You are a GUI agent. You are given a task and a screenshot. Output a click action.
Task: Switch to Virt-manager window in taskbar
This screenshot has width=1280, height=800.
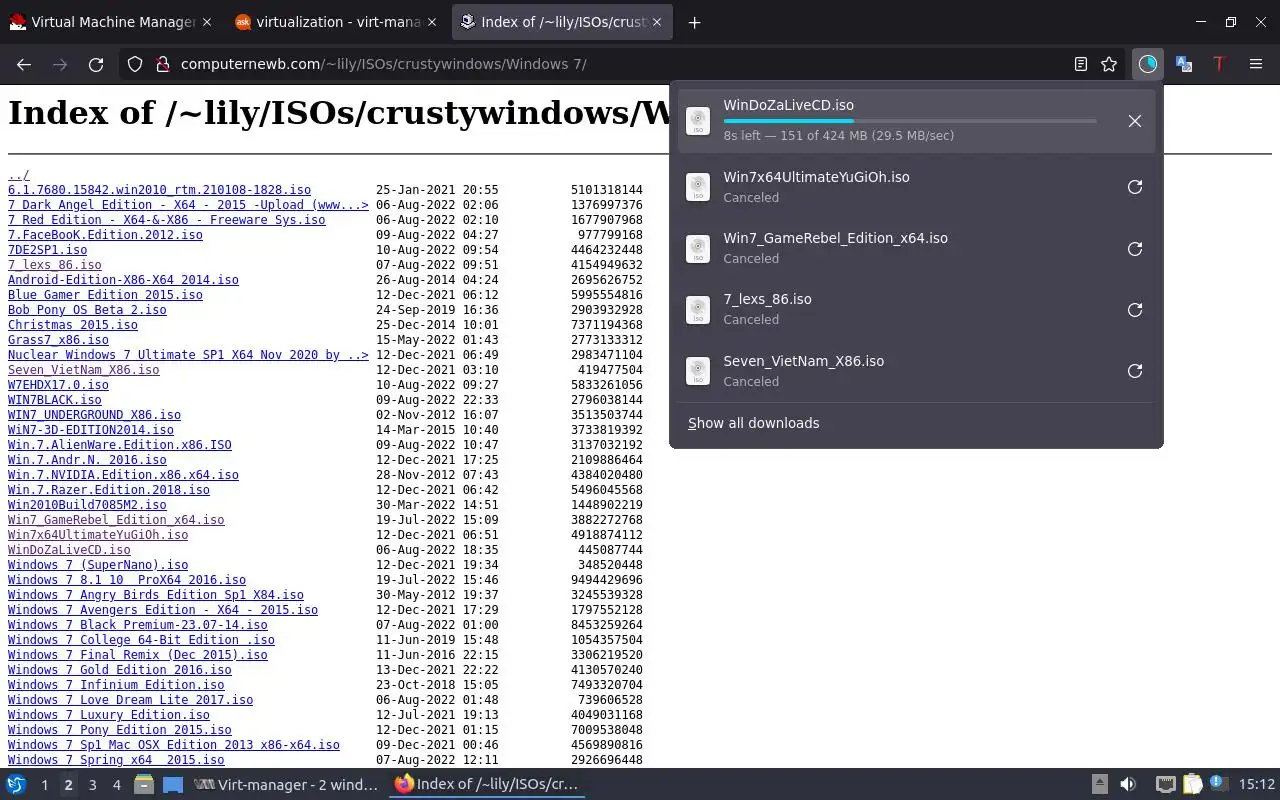(287, 785)
